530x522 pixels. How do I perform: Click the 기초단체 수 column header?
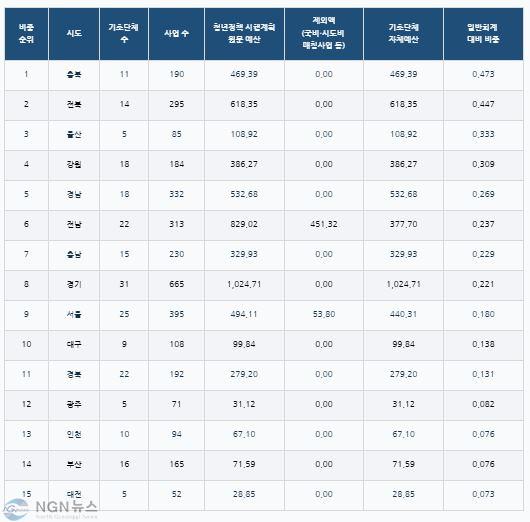[124, 33]
